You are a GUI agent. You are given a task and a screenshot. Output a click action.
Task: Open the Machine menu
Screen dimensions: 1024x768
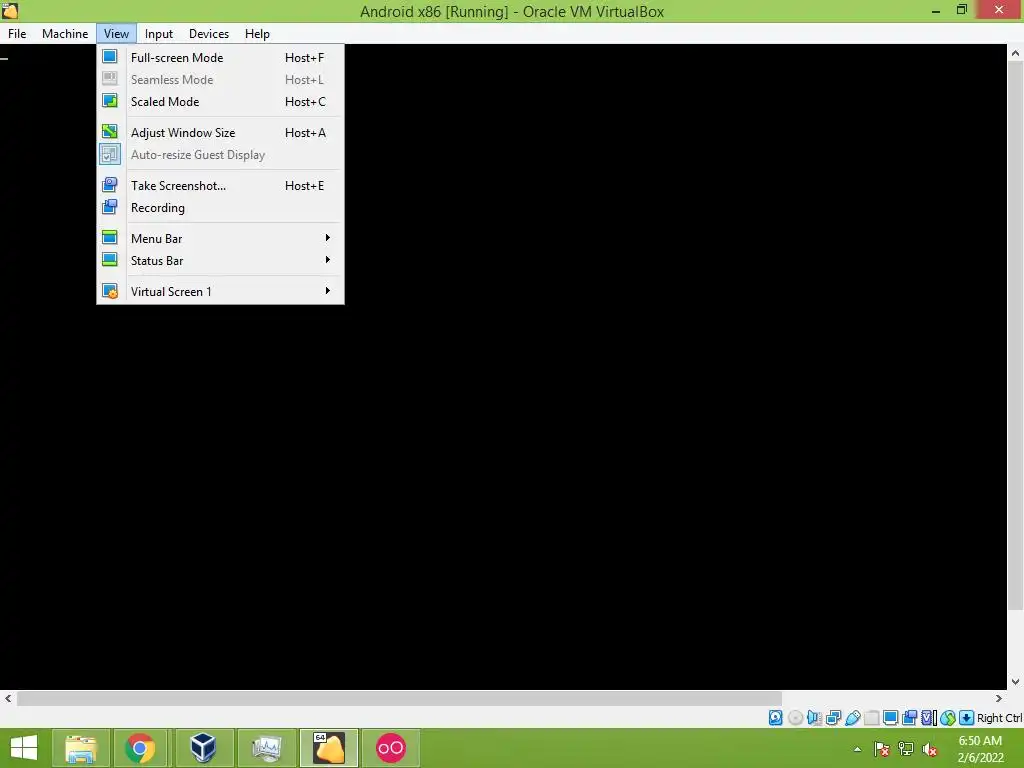coord(65,33)
